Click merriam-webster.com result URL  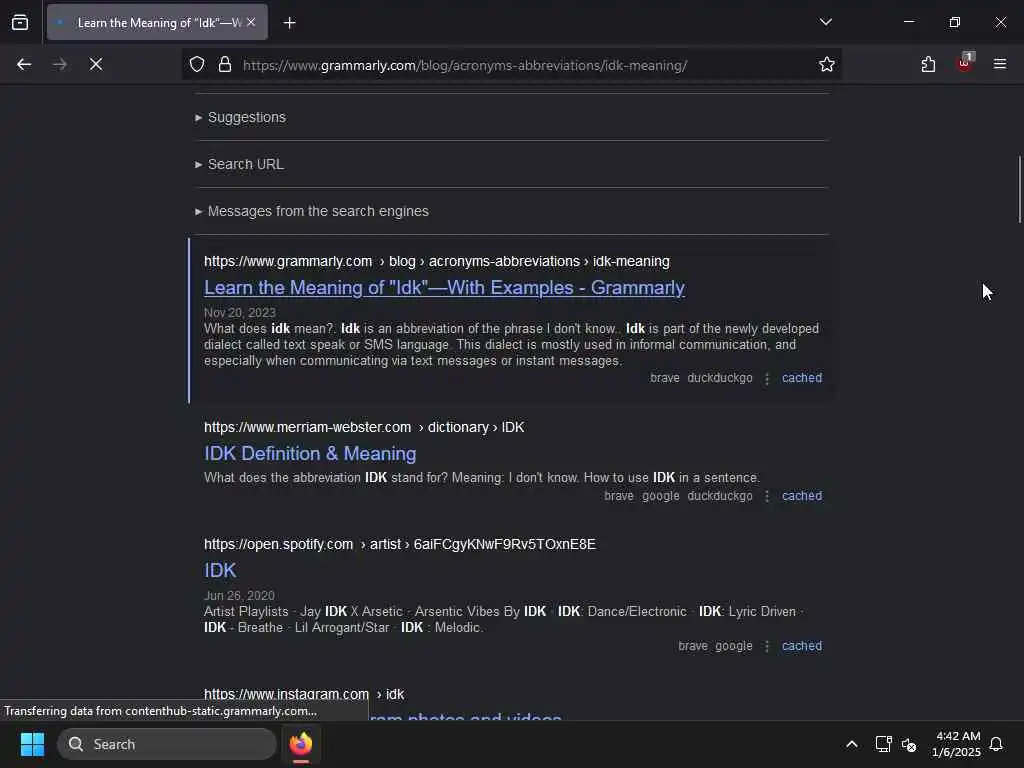point(364,427)
